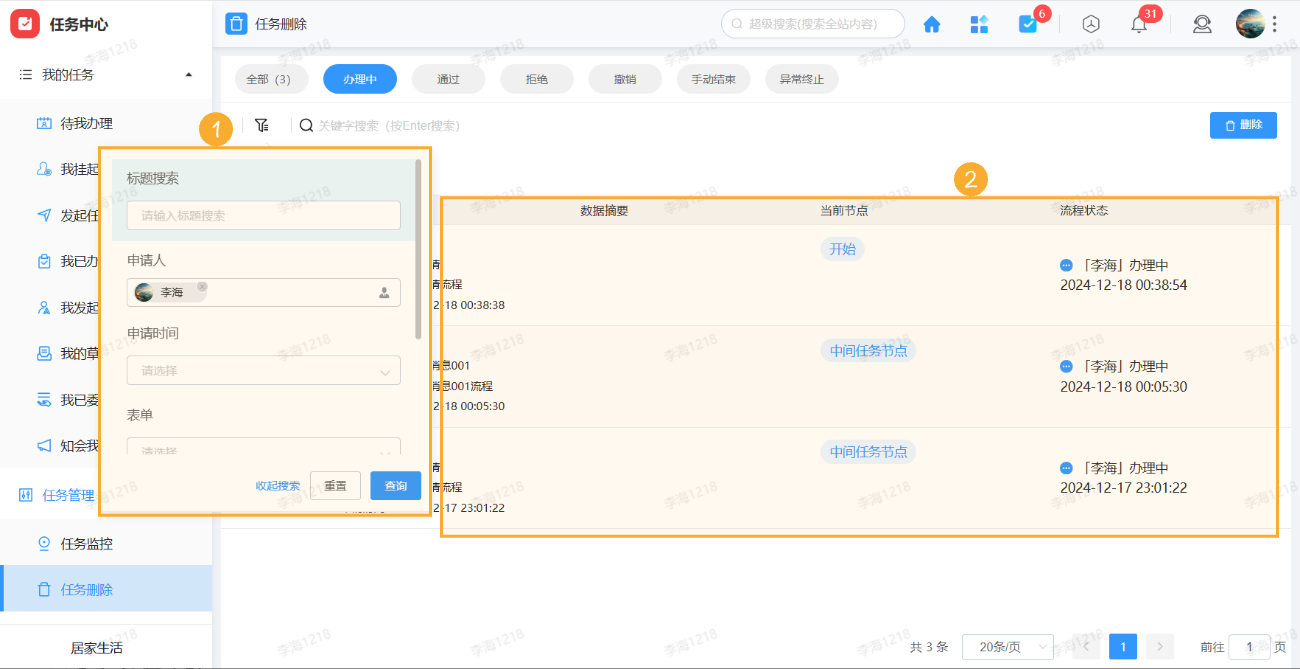
Task: Open the 20条/页 page size dropdown
Action: (1007, 646)
